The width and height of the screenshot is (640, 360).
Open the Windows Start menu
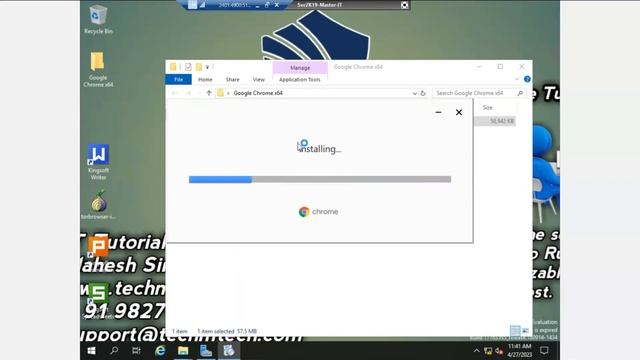pyautogui.click(x=91, y=350)
